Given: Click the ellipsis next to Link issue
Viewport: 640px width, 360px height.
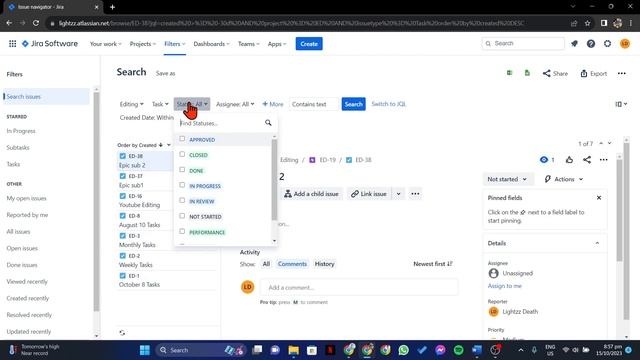Looking at the screenshot, I should coord(415,194).
